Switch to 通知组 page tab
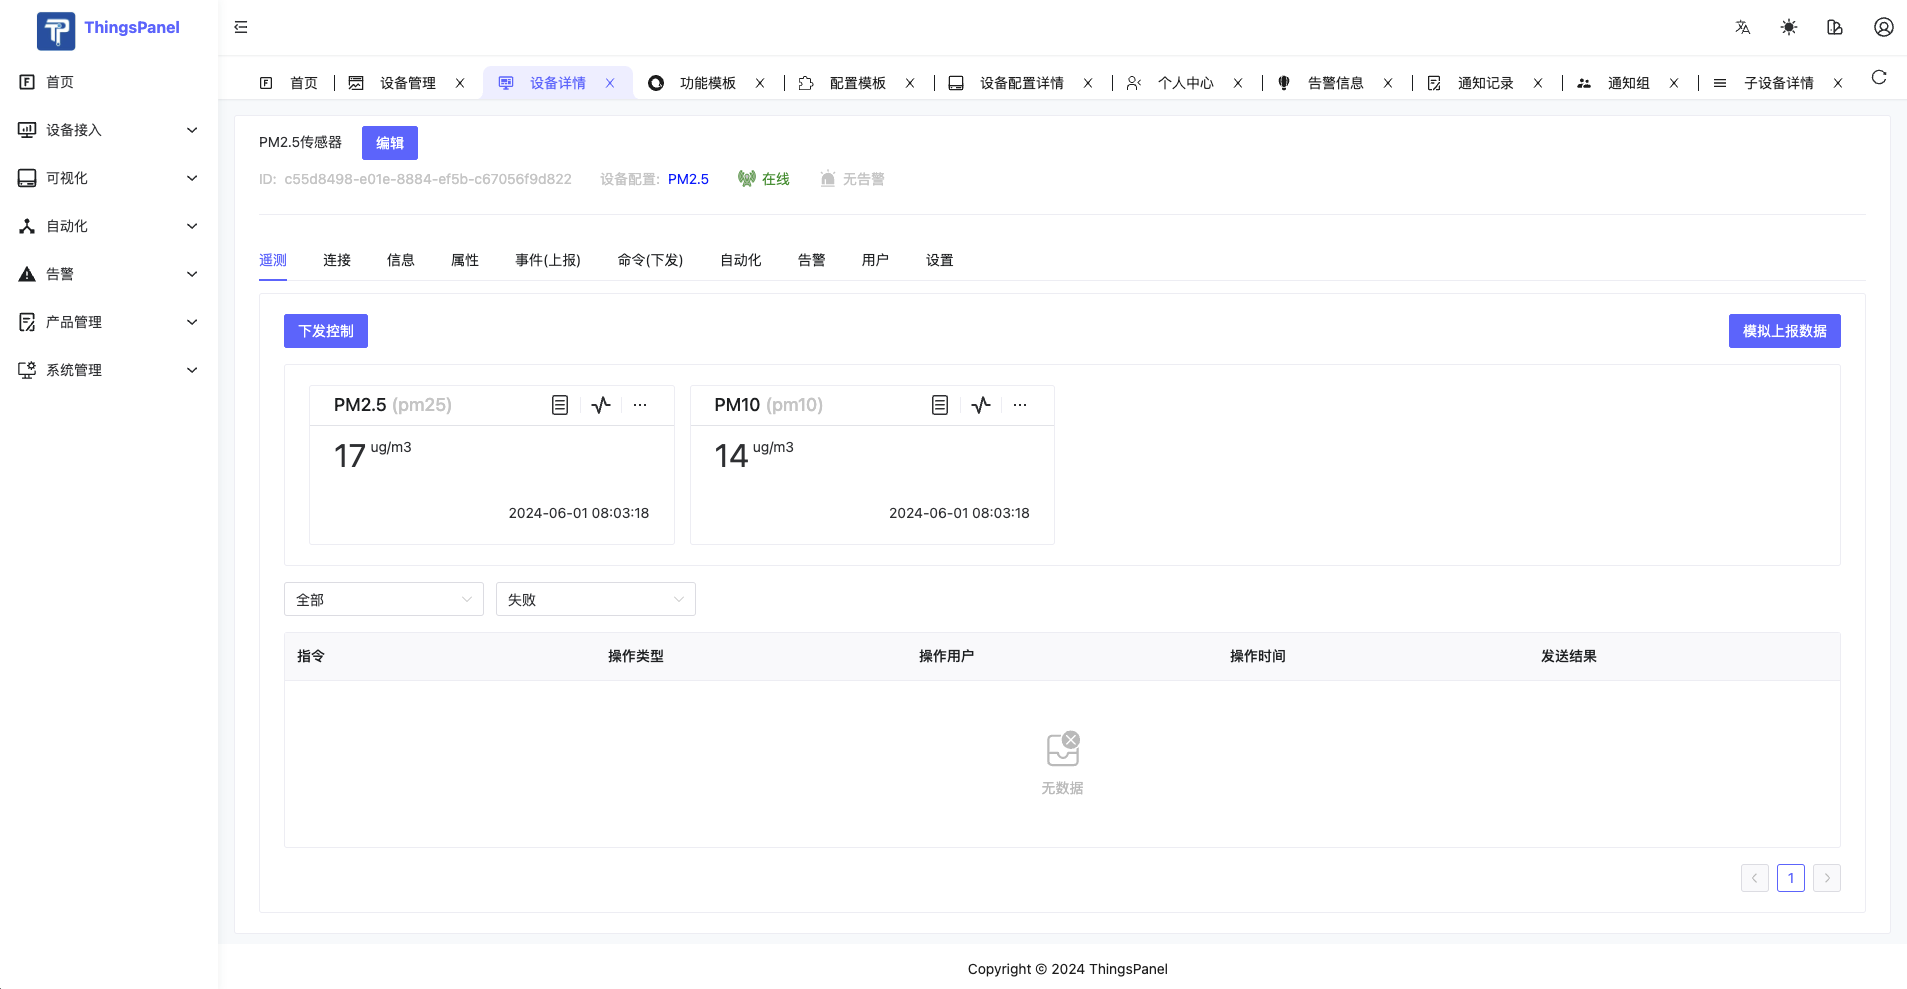 pyautogui.click(x=1628, y=83)
